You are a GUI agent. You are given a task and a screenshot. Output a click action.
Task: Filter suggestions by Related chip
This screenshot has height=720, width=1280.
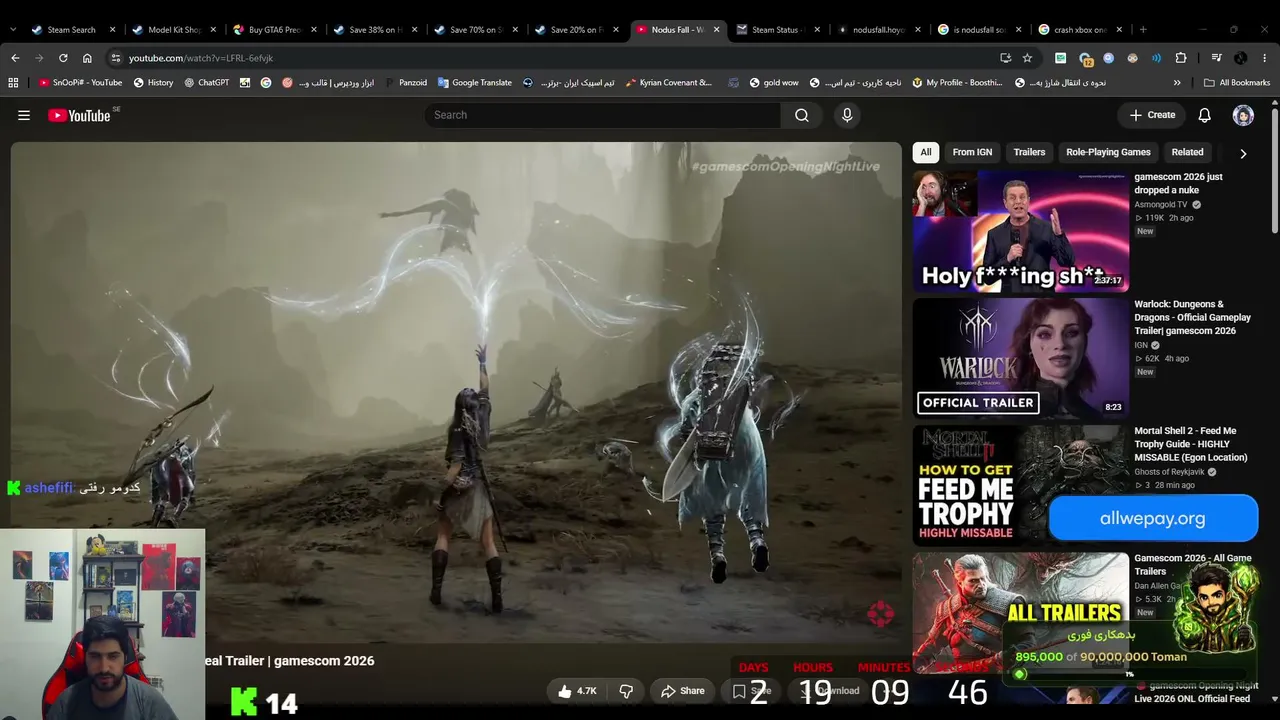pos(1187,152)
